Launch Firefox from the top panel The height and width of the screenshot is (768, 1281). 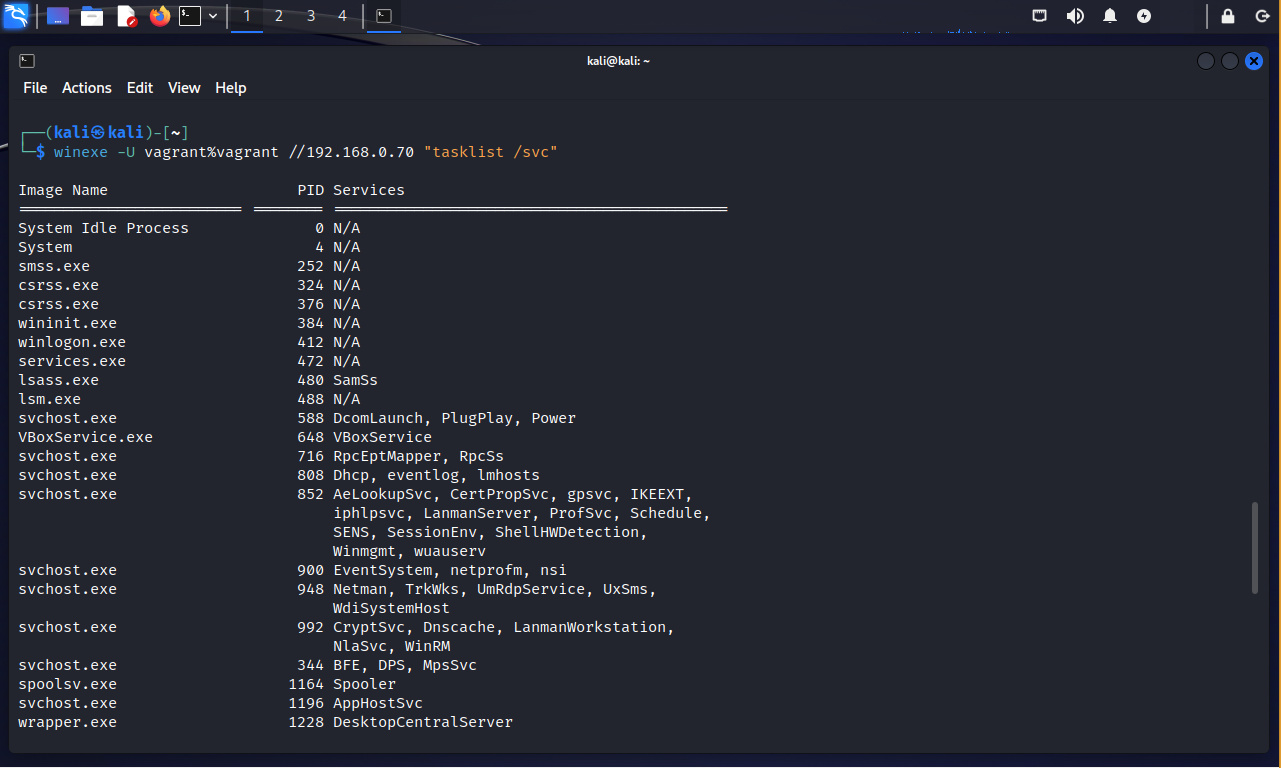coord(159,16)
